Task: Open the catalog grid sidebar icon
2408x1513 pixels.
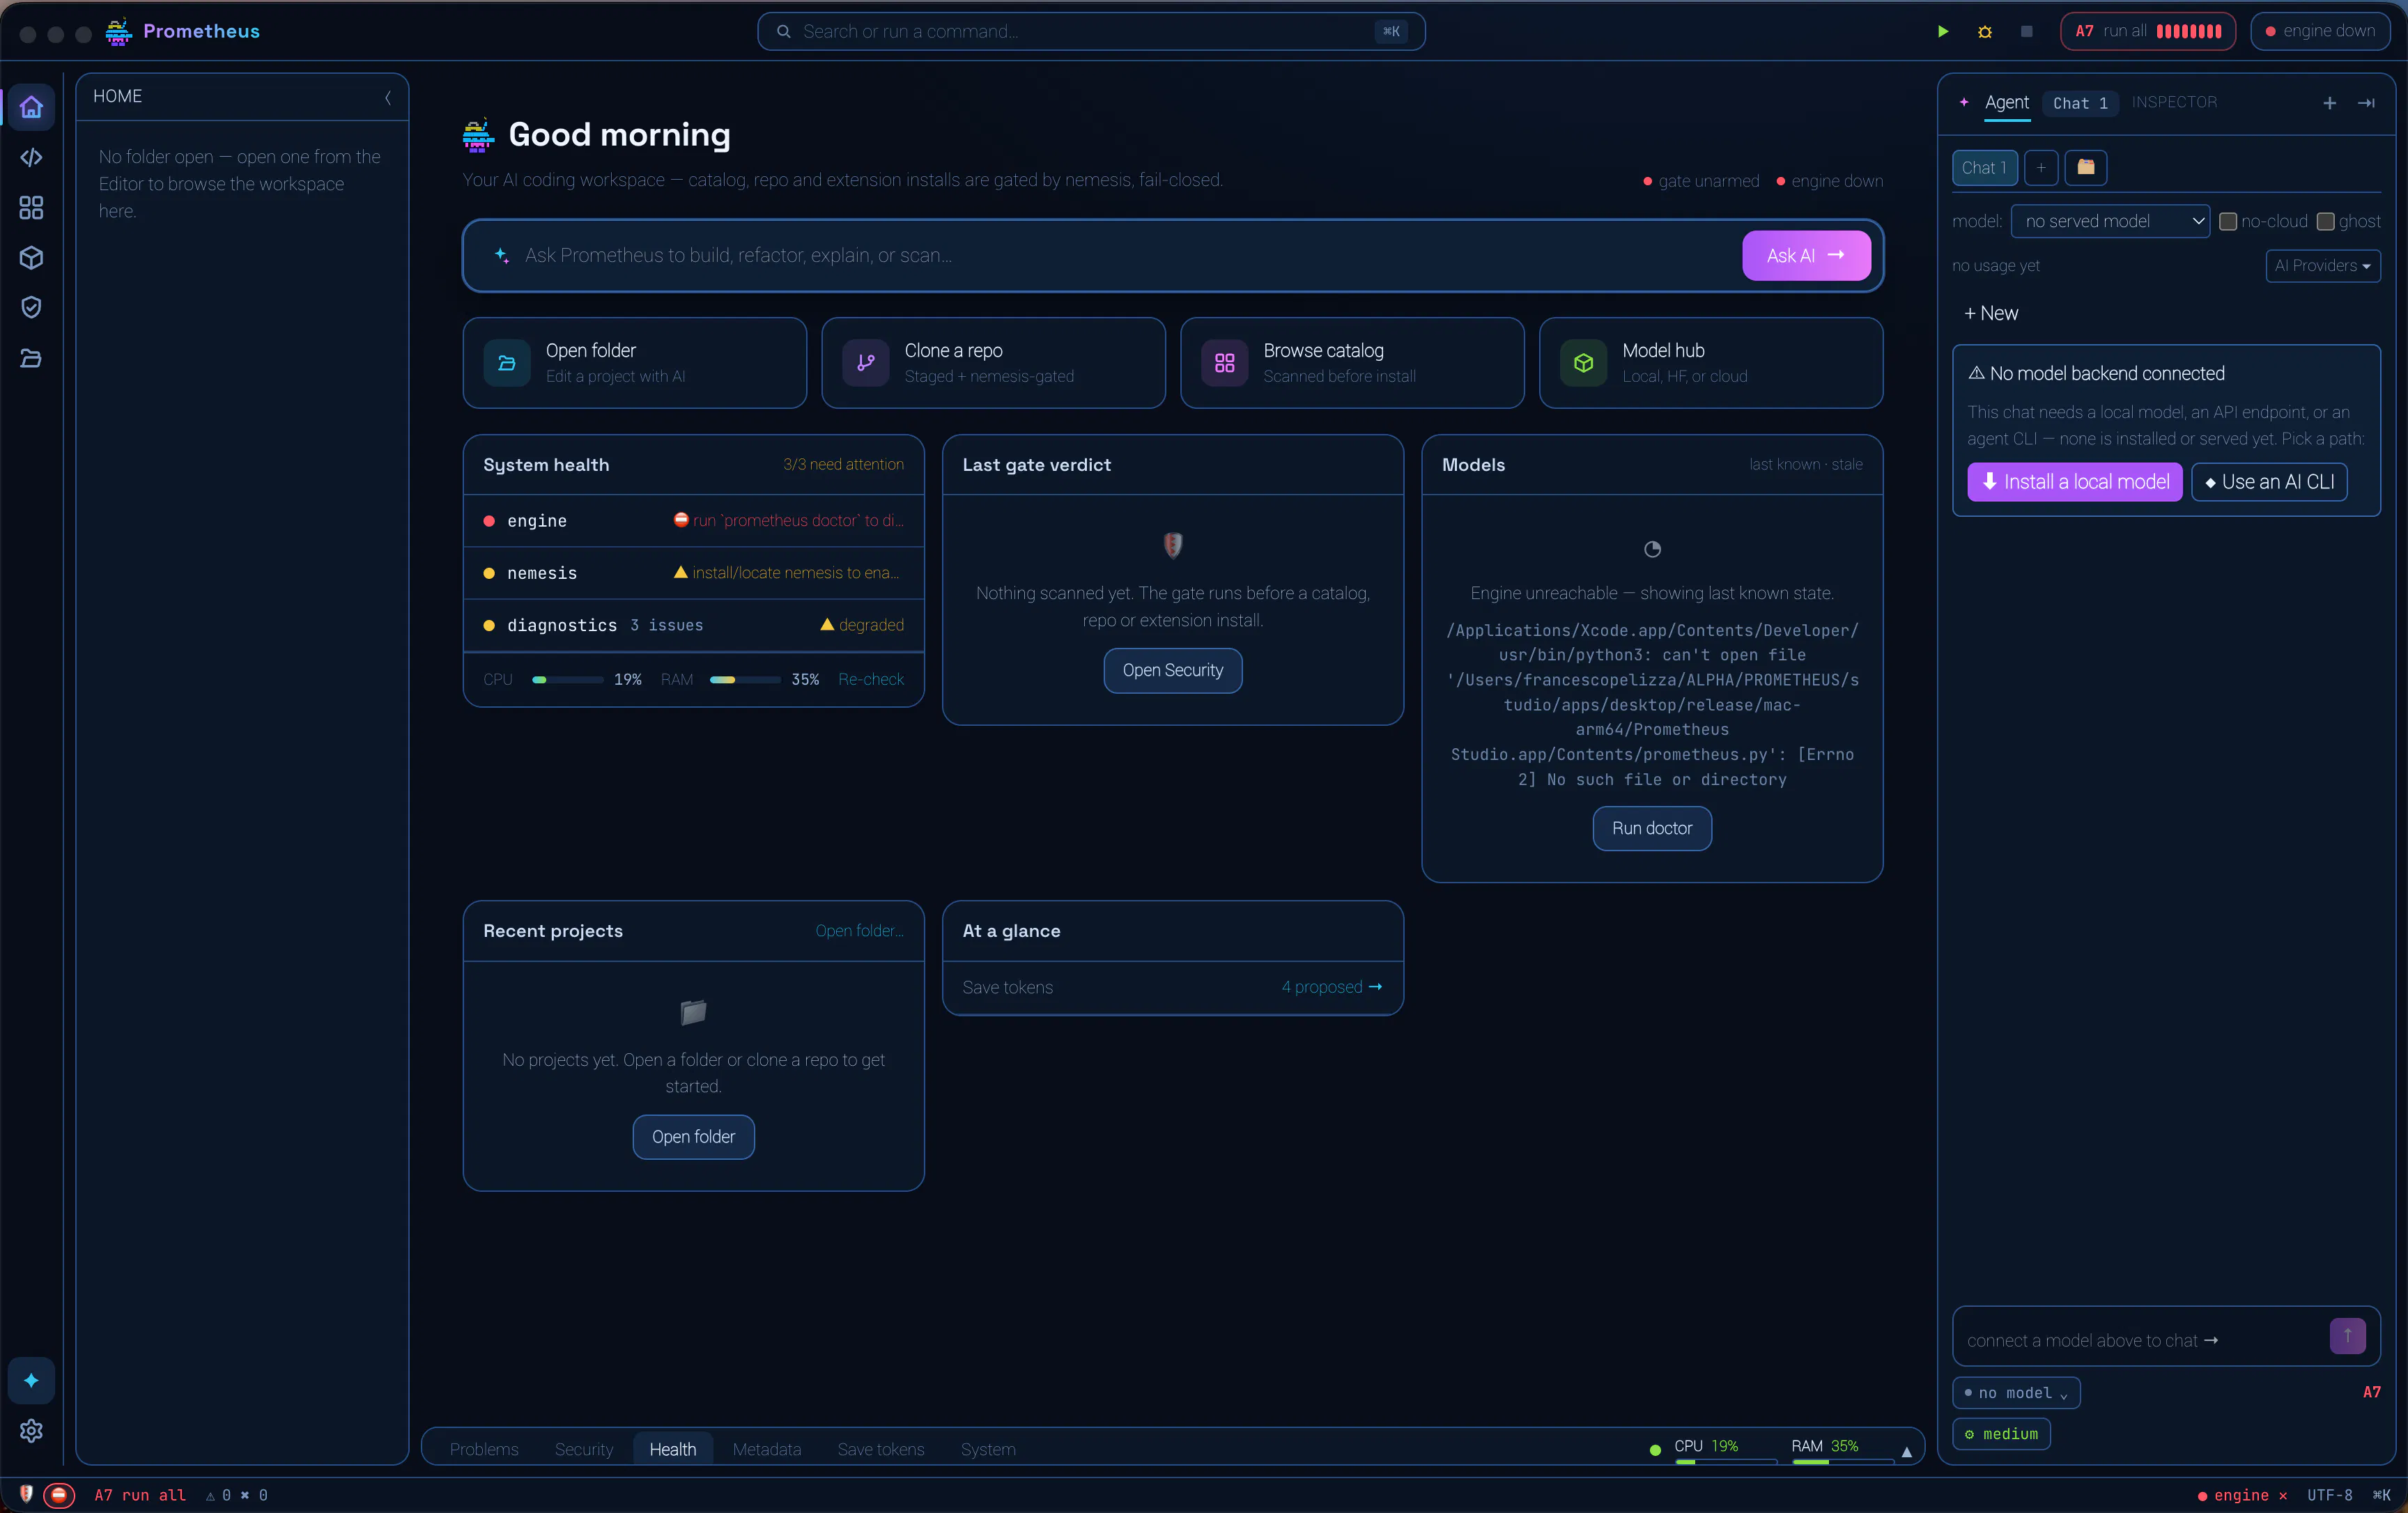Action: point(31,207)
